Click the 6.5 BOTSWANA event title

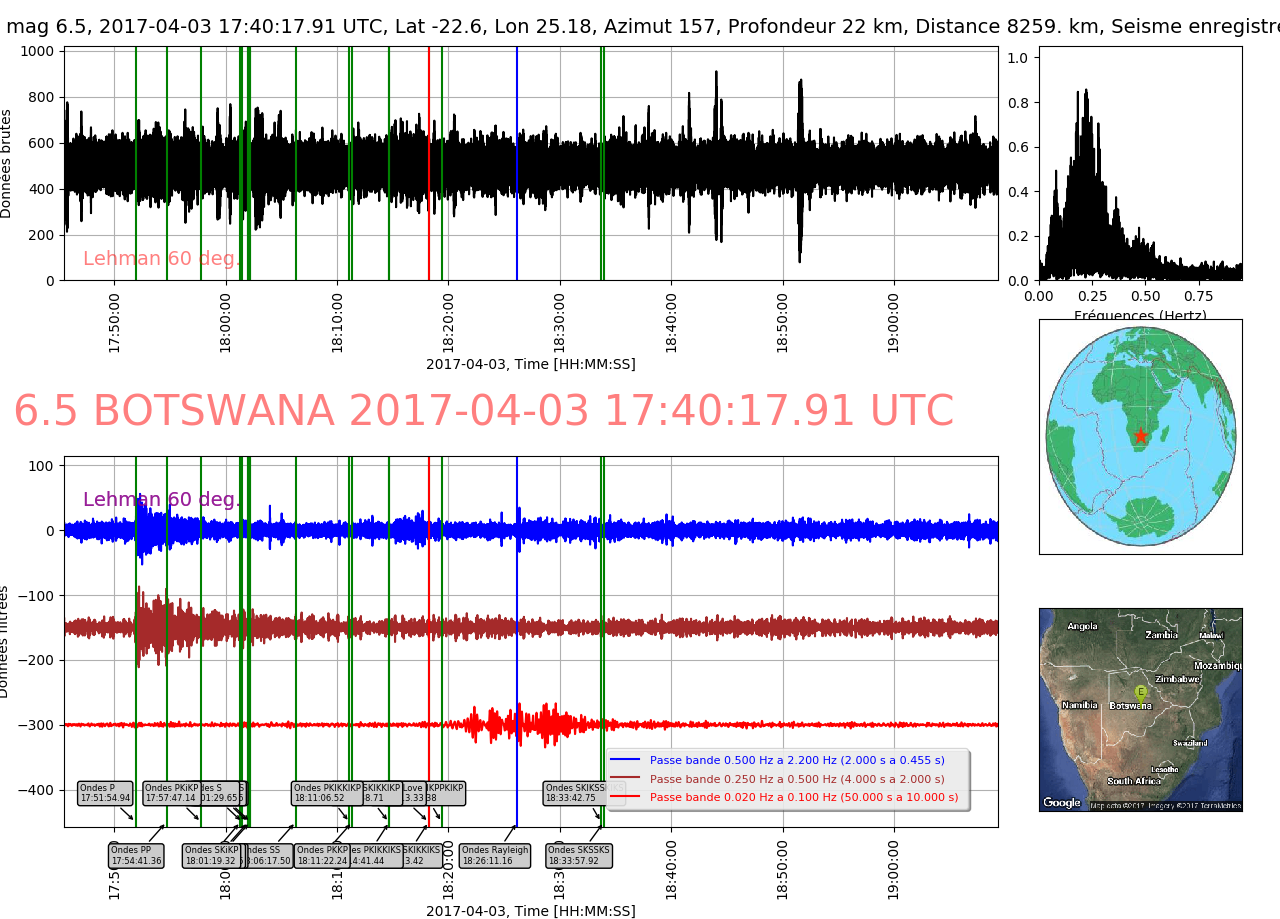coord(483,412)
